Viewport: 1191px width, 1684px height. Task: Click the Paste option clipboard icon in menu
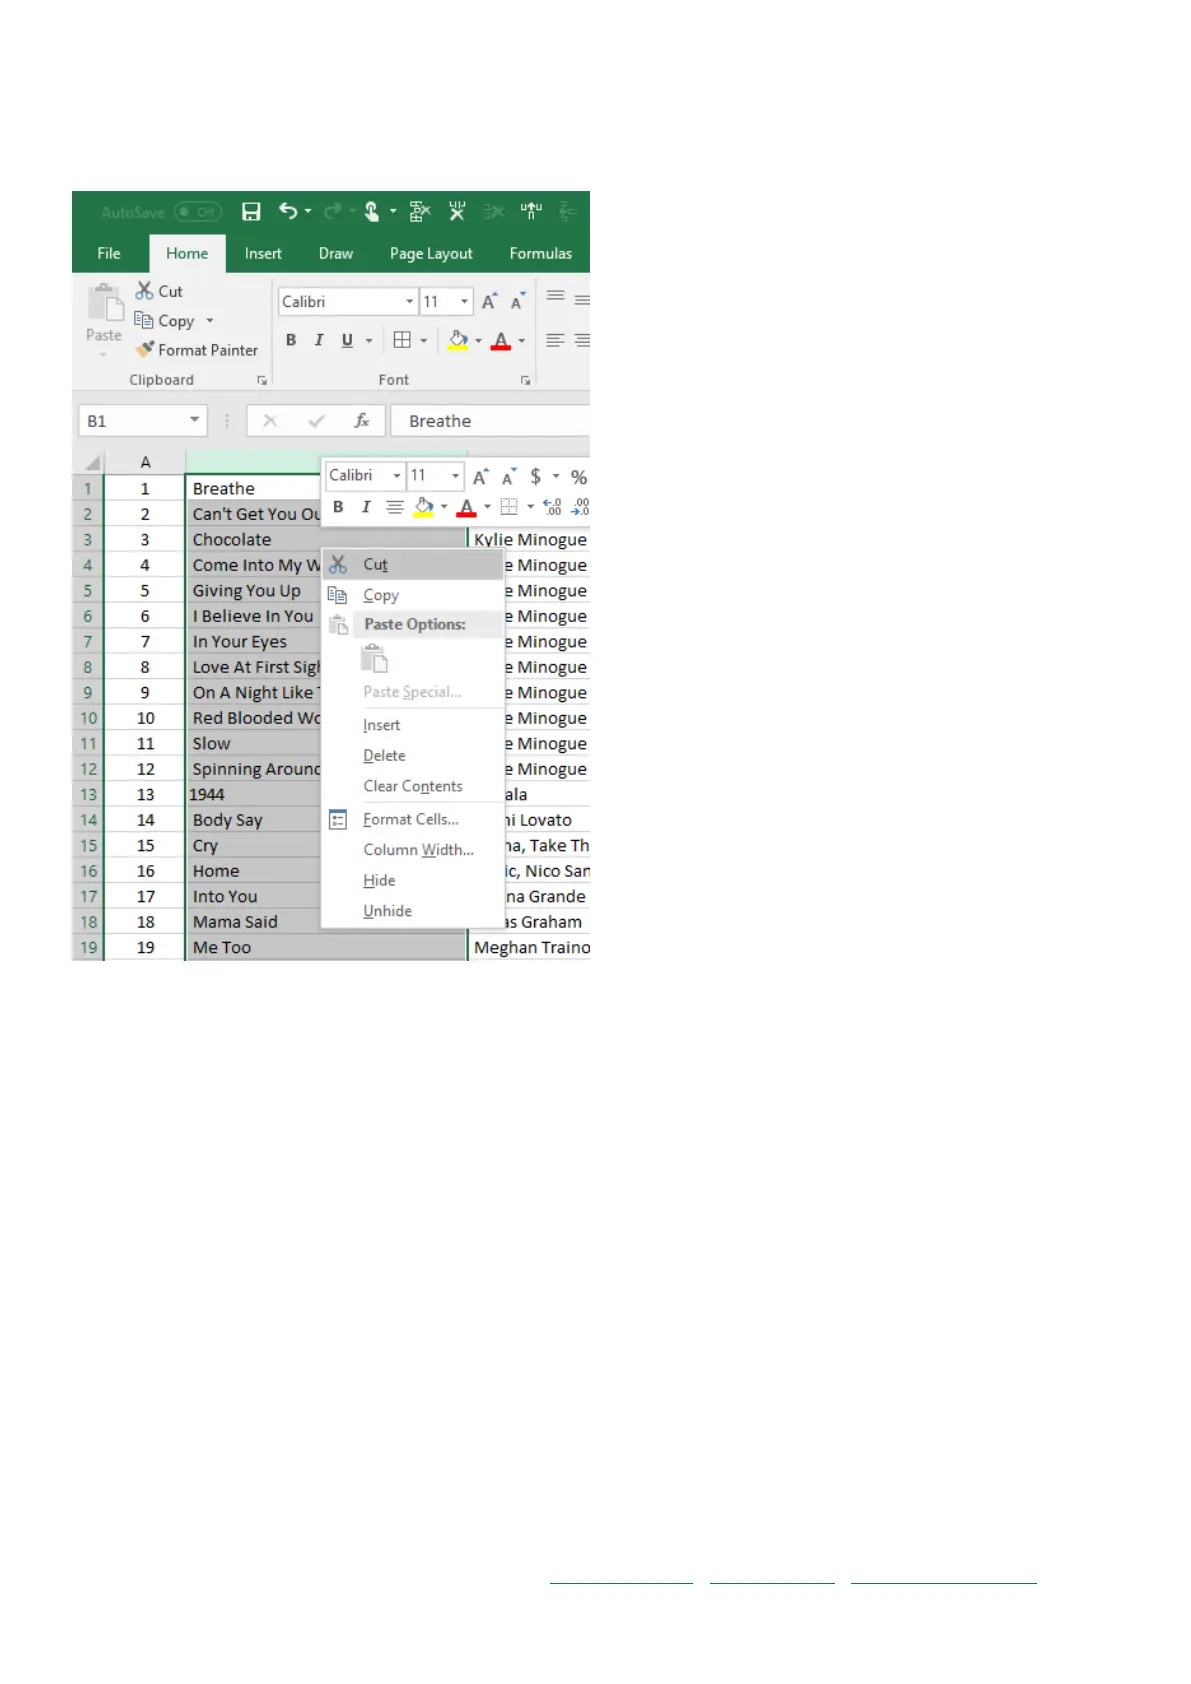pyautogui.click(x=374, y=659)
